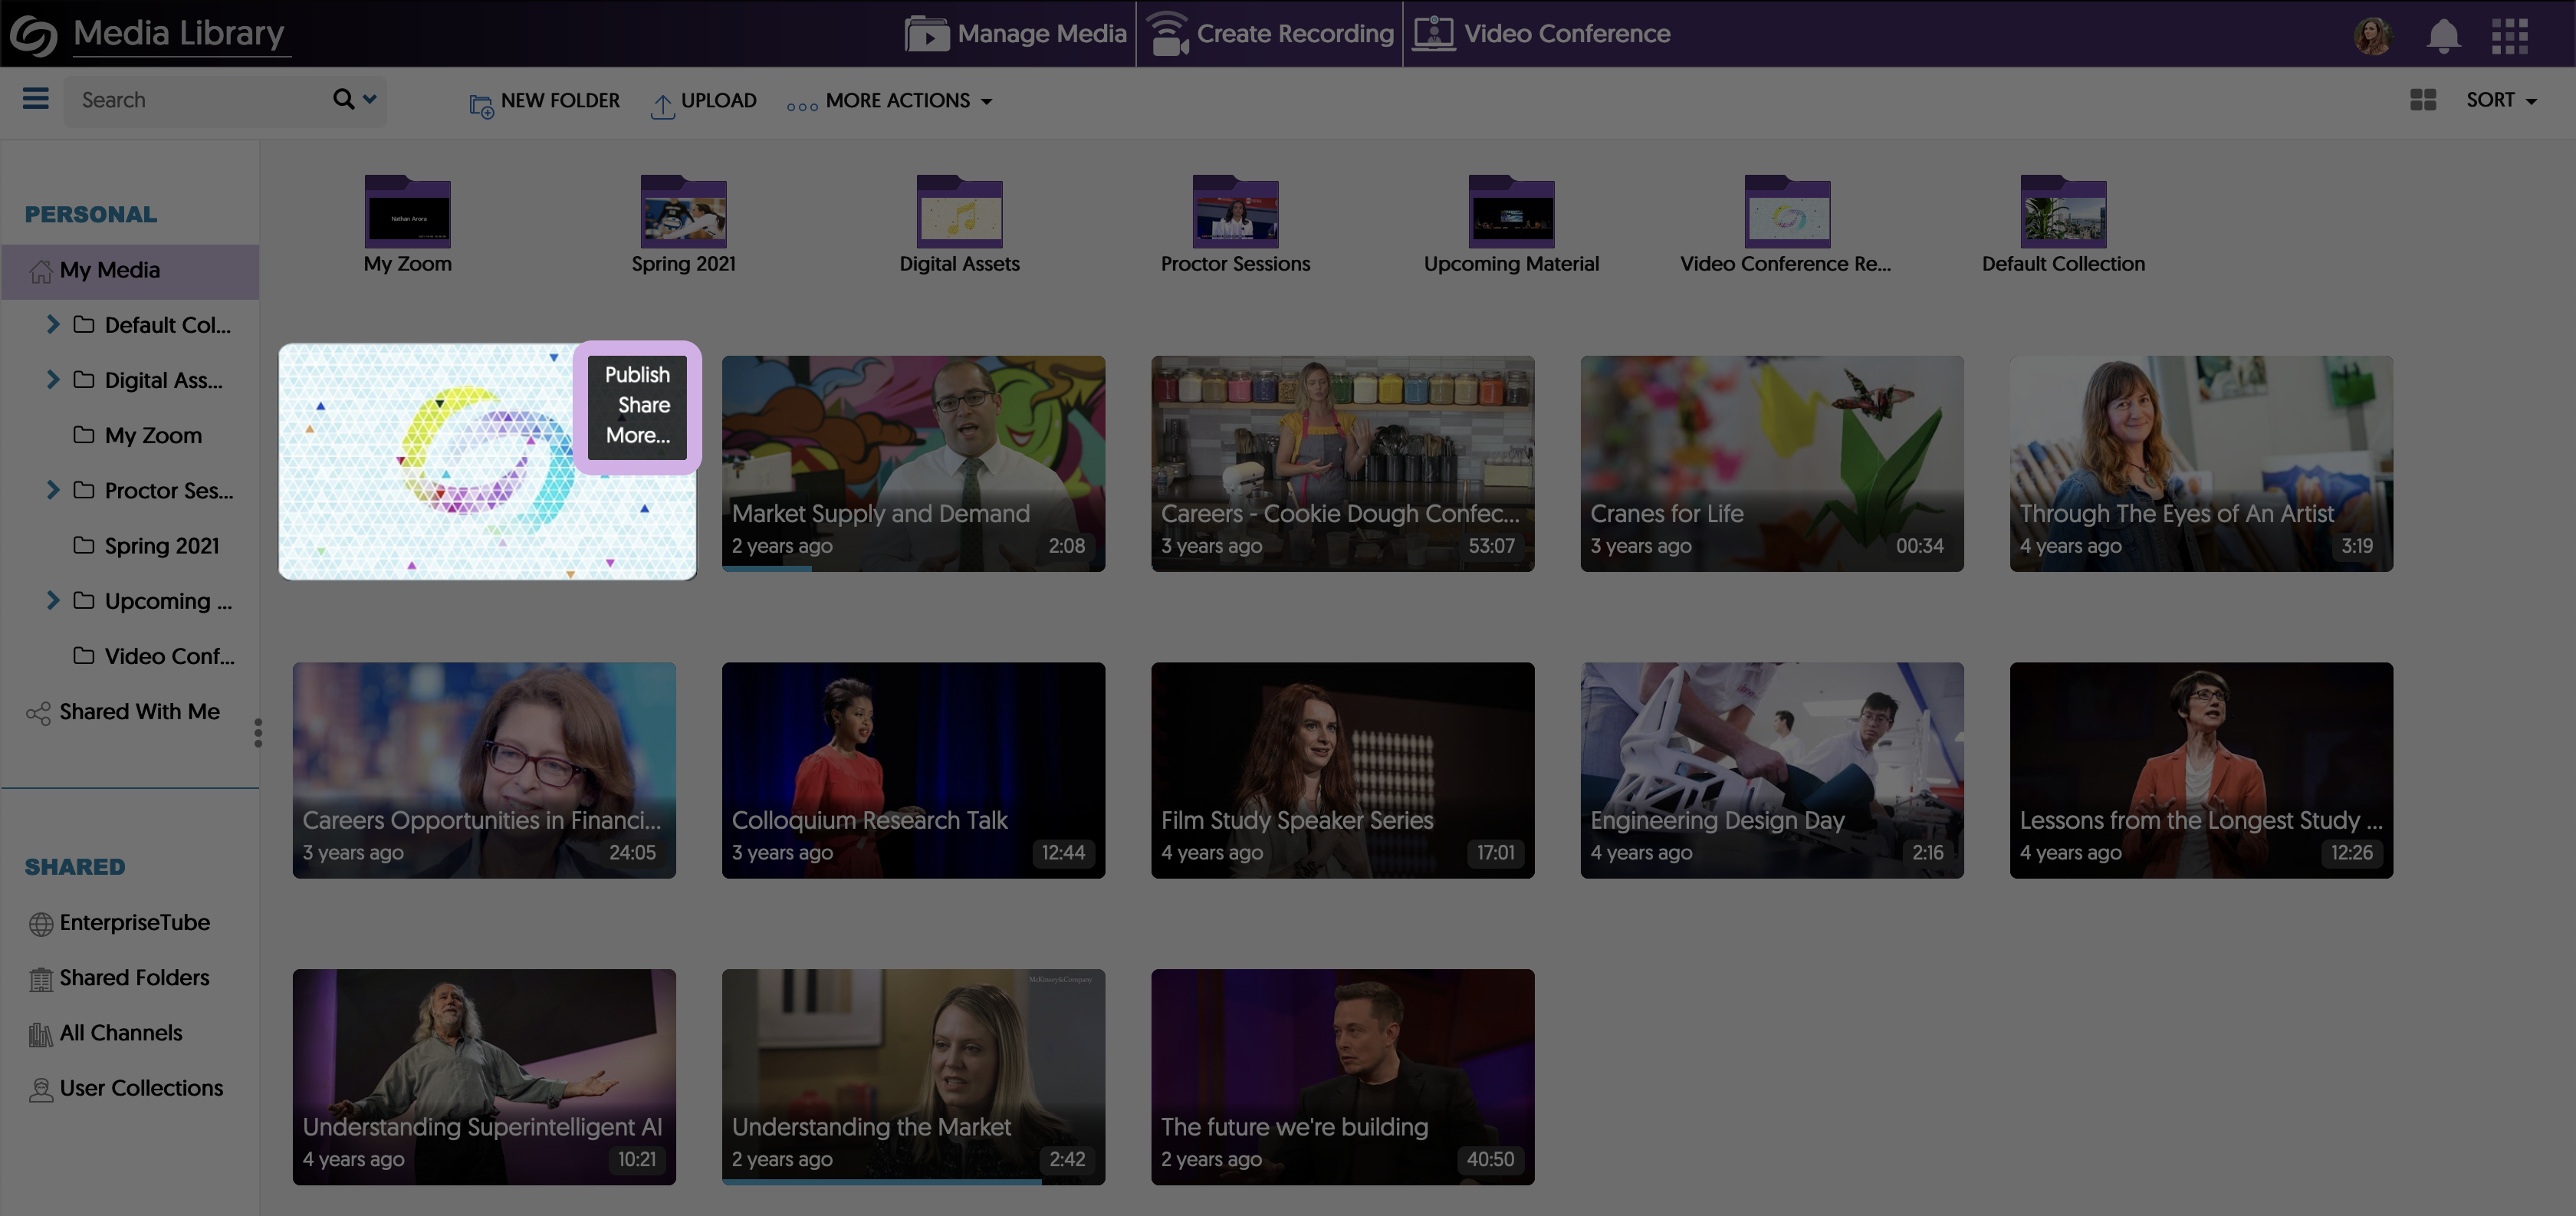This screenshot has height=1216, width=2576.
Task: Click the notifications bell icon
Action: [2443, 36]
